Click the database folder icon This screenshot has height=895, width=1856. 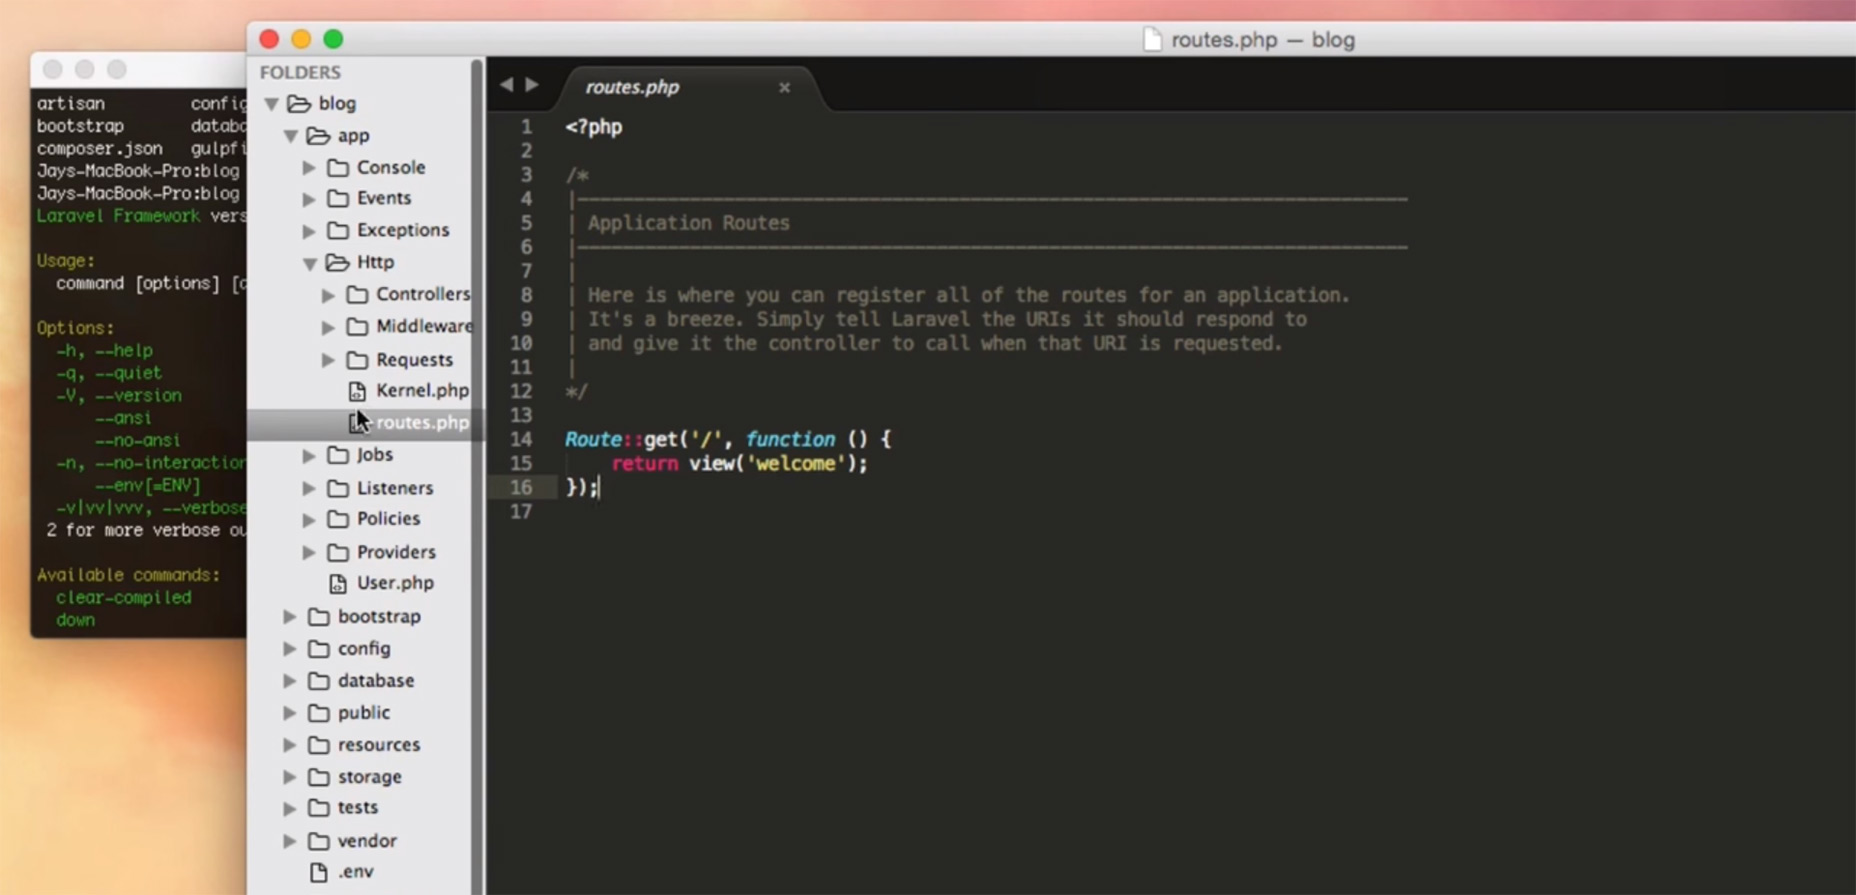(319, 680)
